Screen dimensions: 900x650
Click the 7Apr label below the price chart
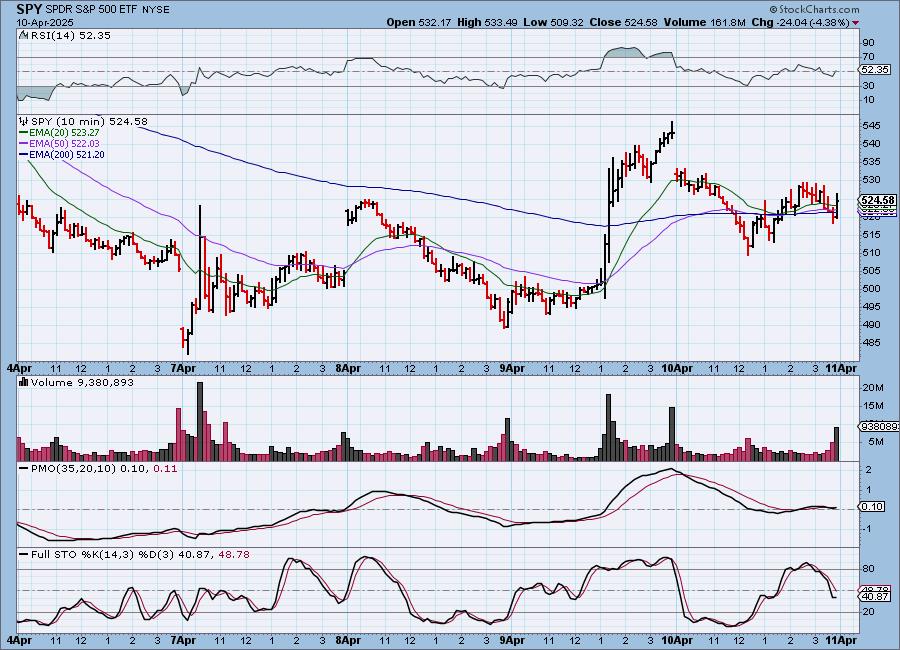pyautogui.click(x=184, y=368)
